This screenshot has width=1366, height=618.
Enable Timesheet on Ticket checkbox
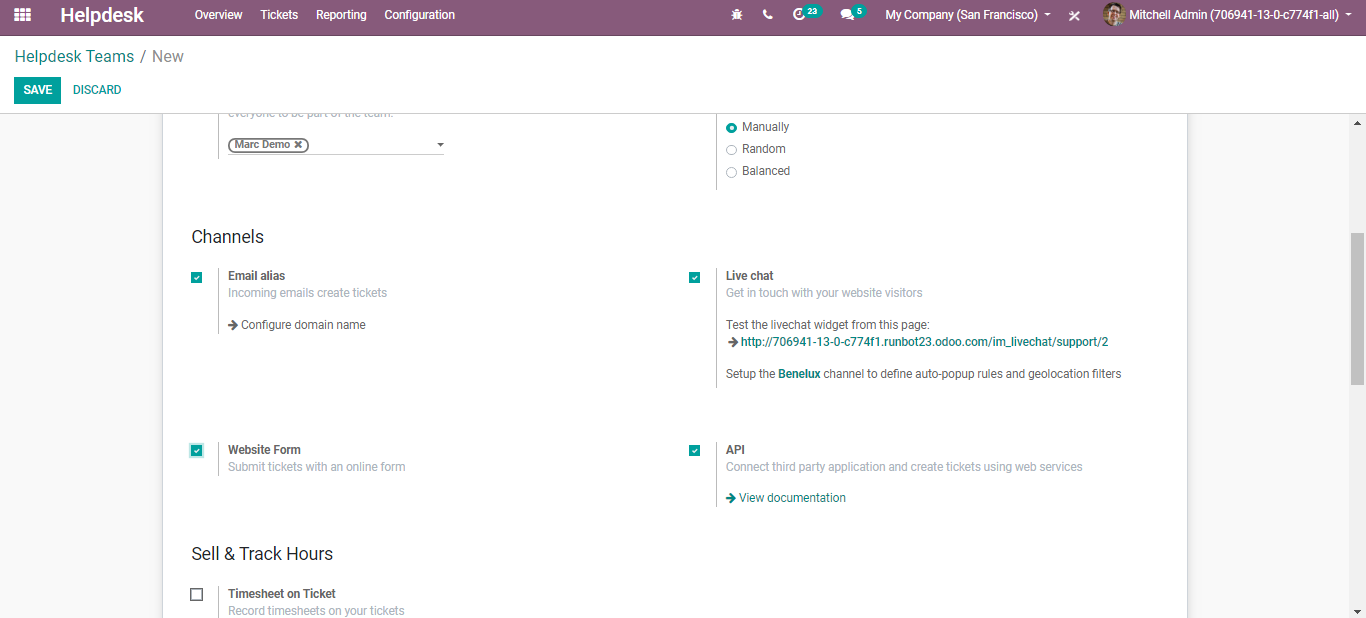click(197, 595)
